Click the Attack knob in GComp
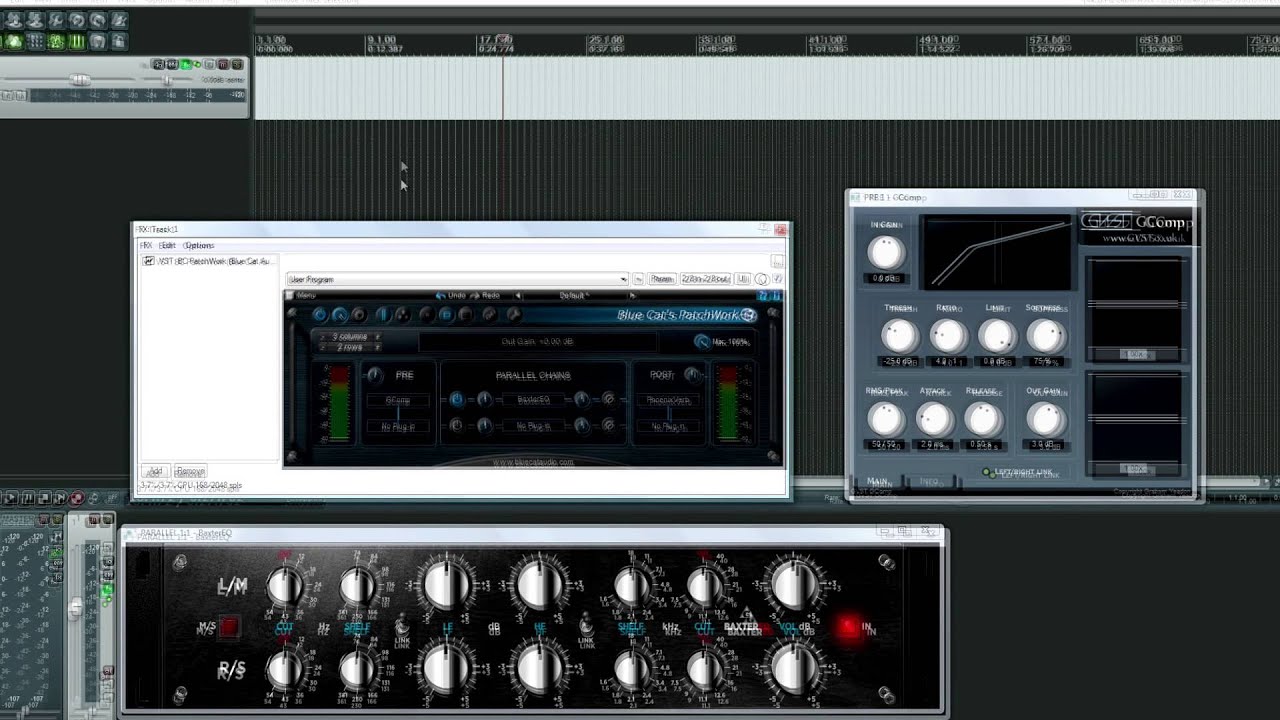The width and height of the screenshot is (1280, 720). [x=934, y=419]
